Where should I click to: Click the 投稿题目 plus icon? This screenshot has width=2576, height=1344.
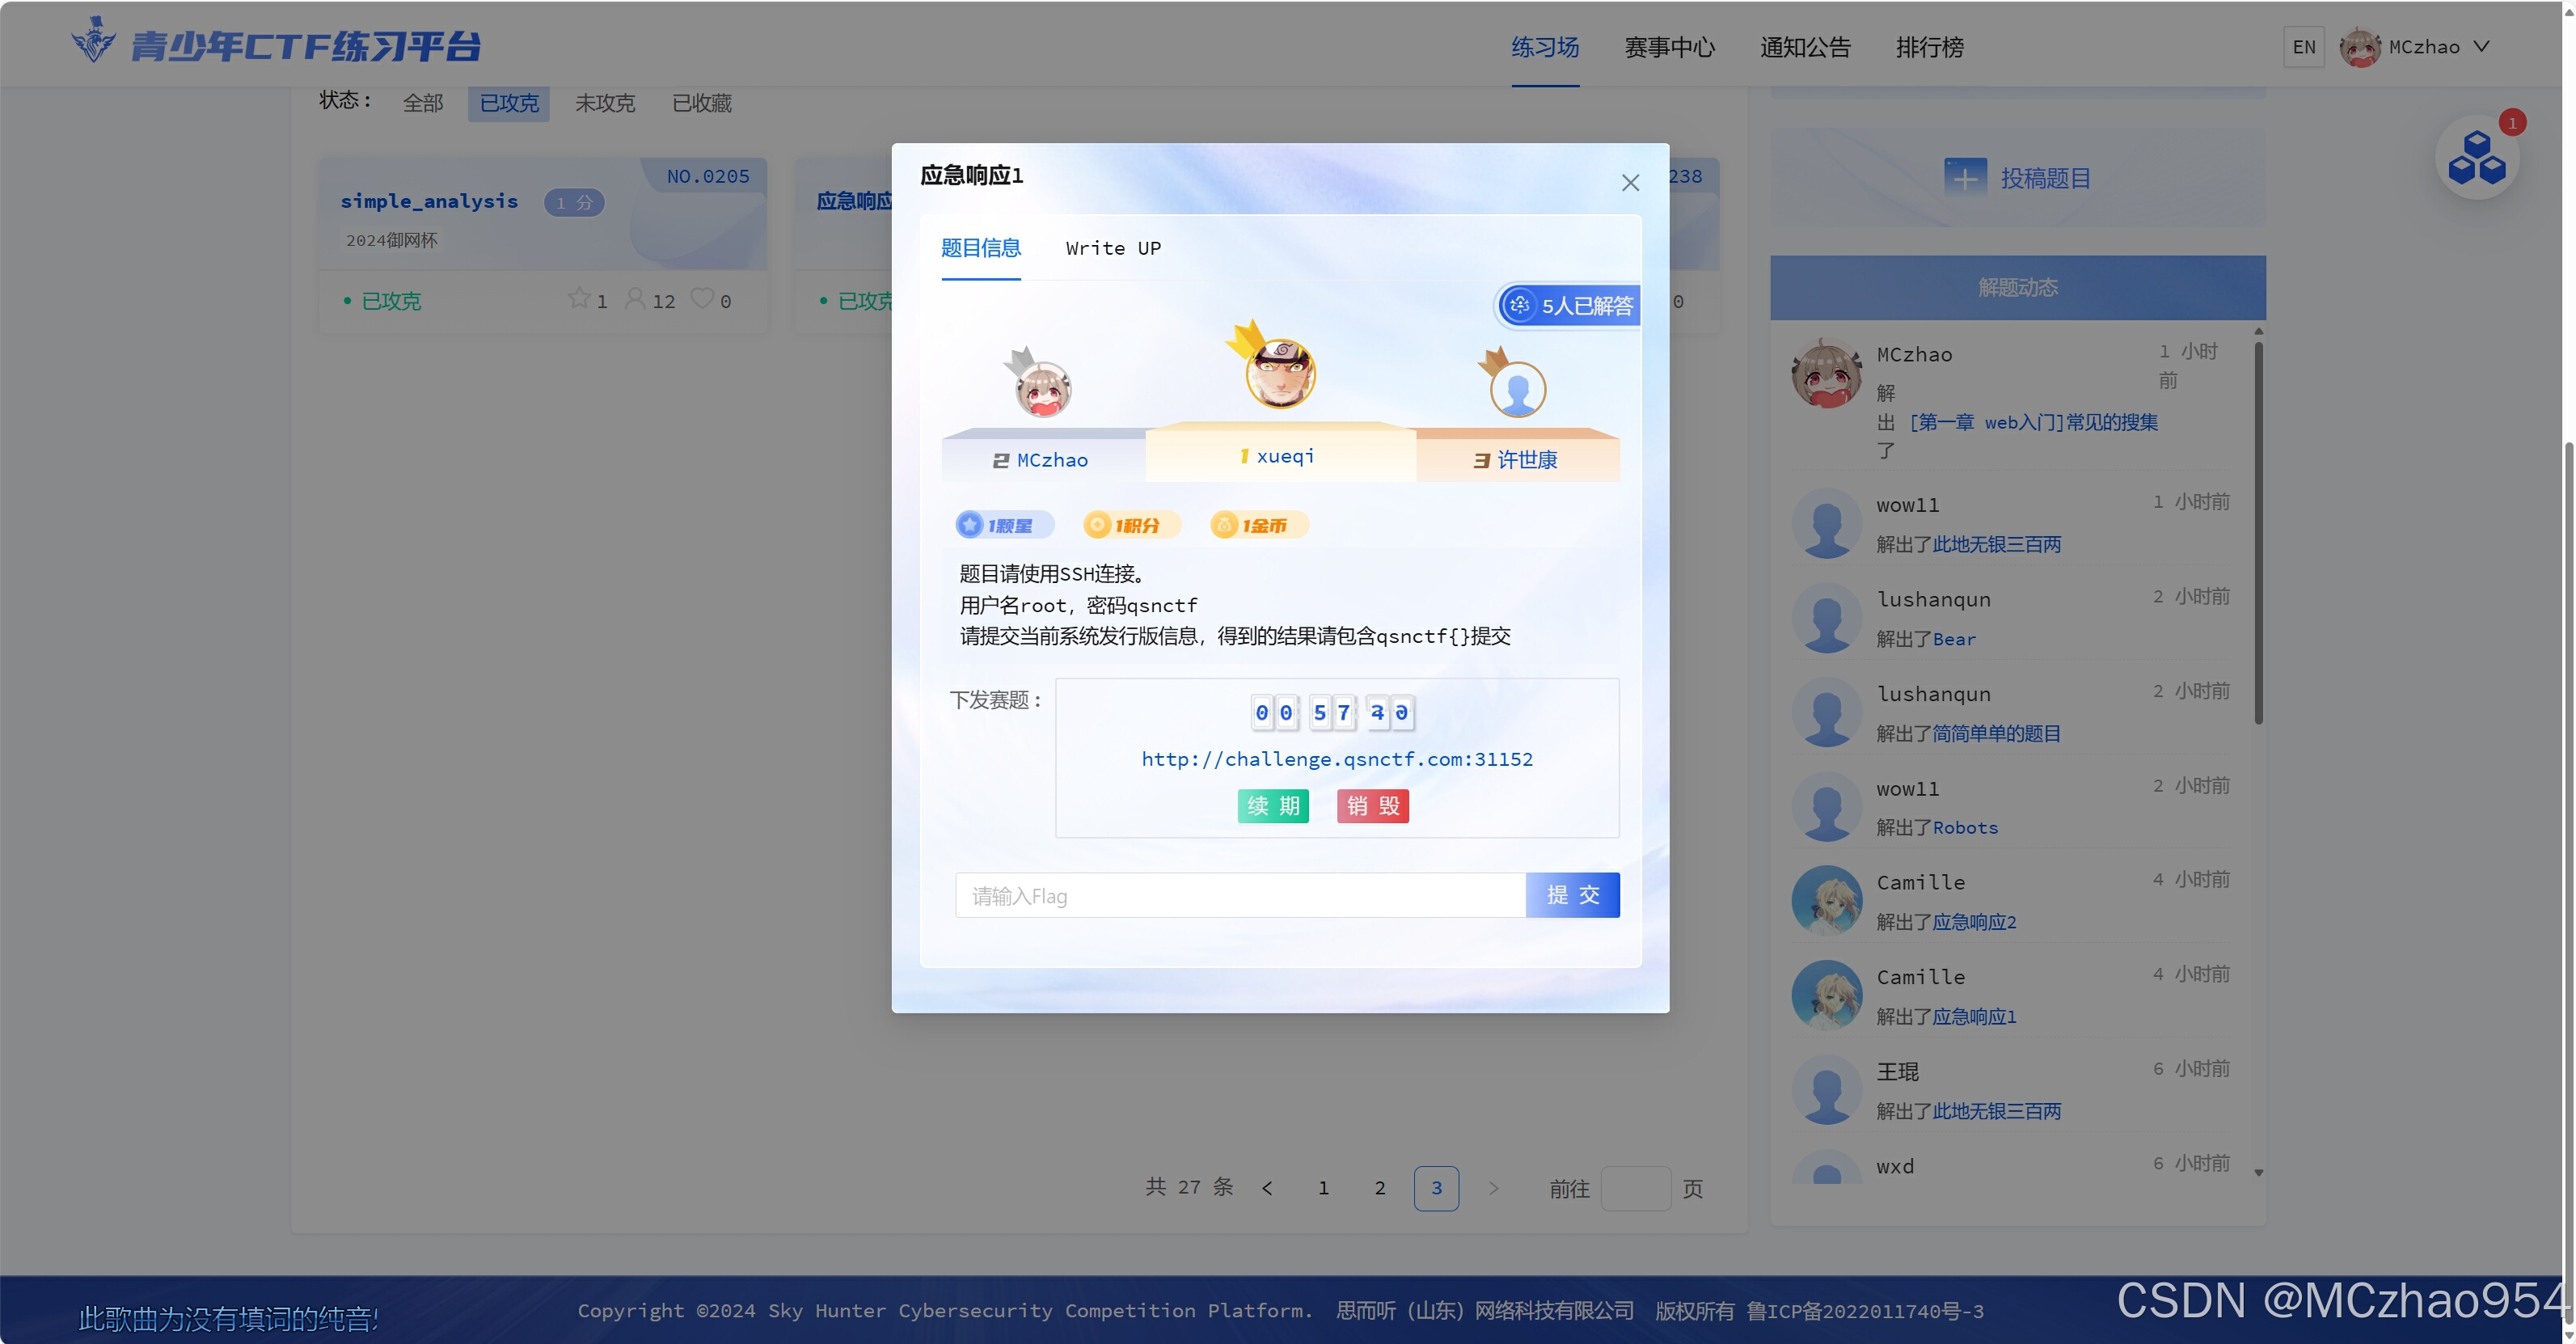(x=1965, y=178)
